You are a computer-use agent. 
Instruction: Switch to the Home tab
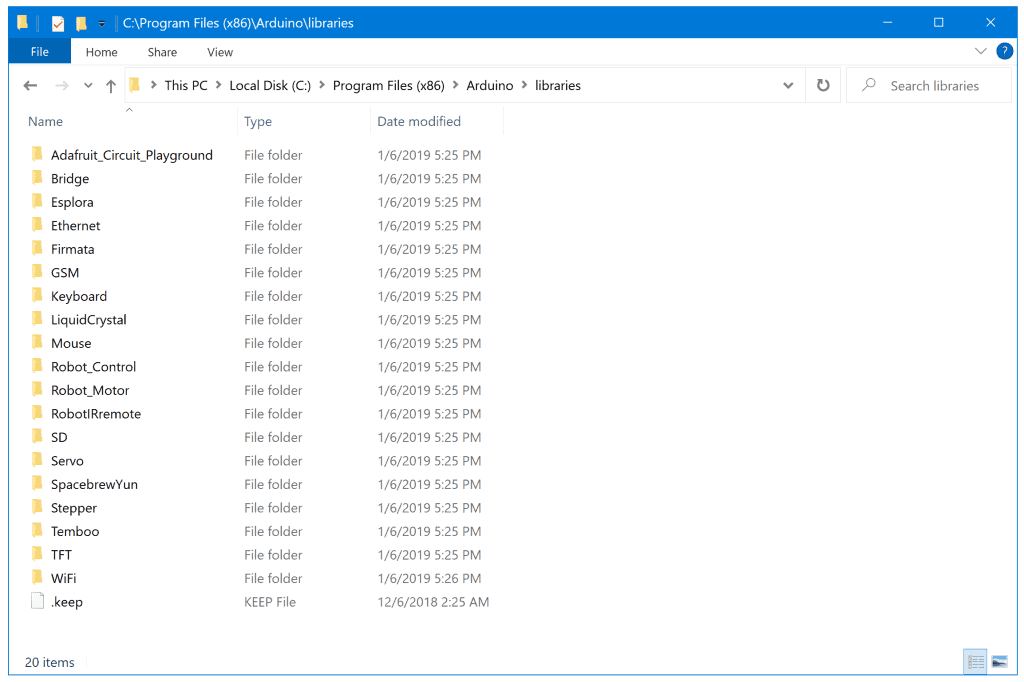[101, 52]
